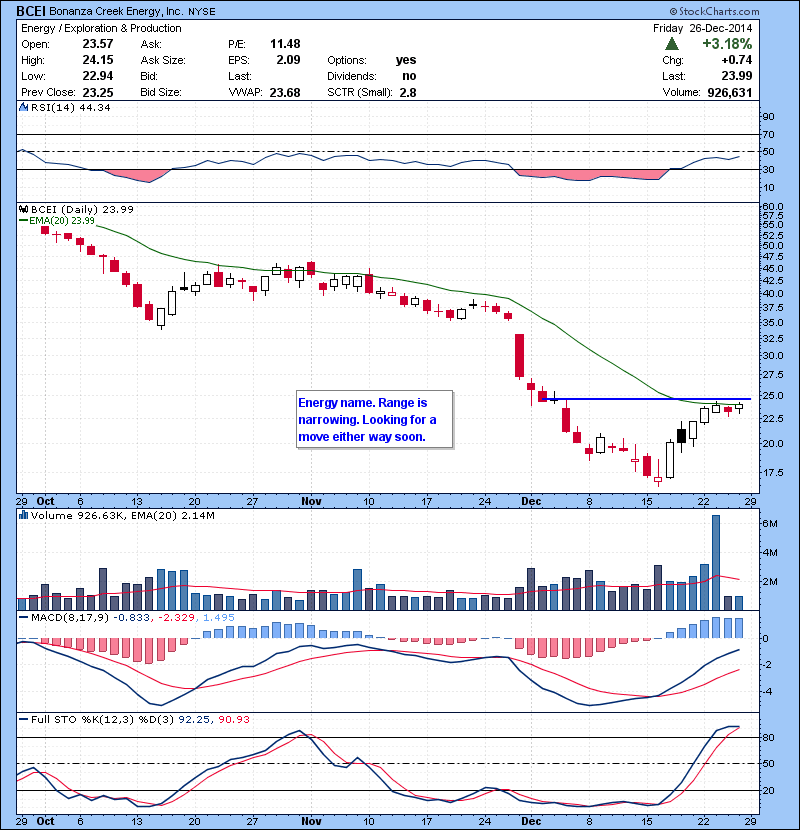Click the EMA(20) 23.99 legend text
The width and height of the screenshot is (800, 830).
coord(62,221)
